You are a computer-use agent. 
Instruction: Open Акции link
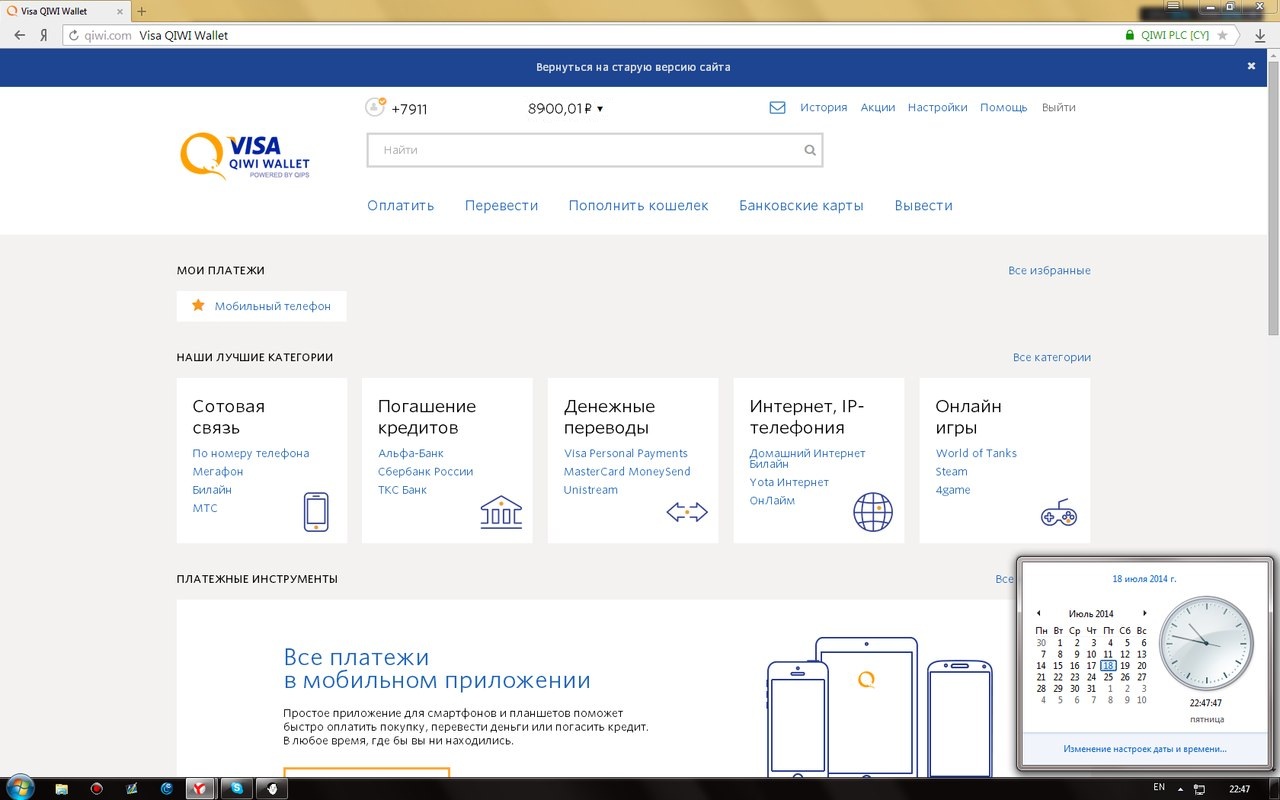[x=878, y=107]
